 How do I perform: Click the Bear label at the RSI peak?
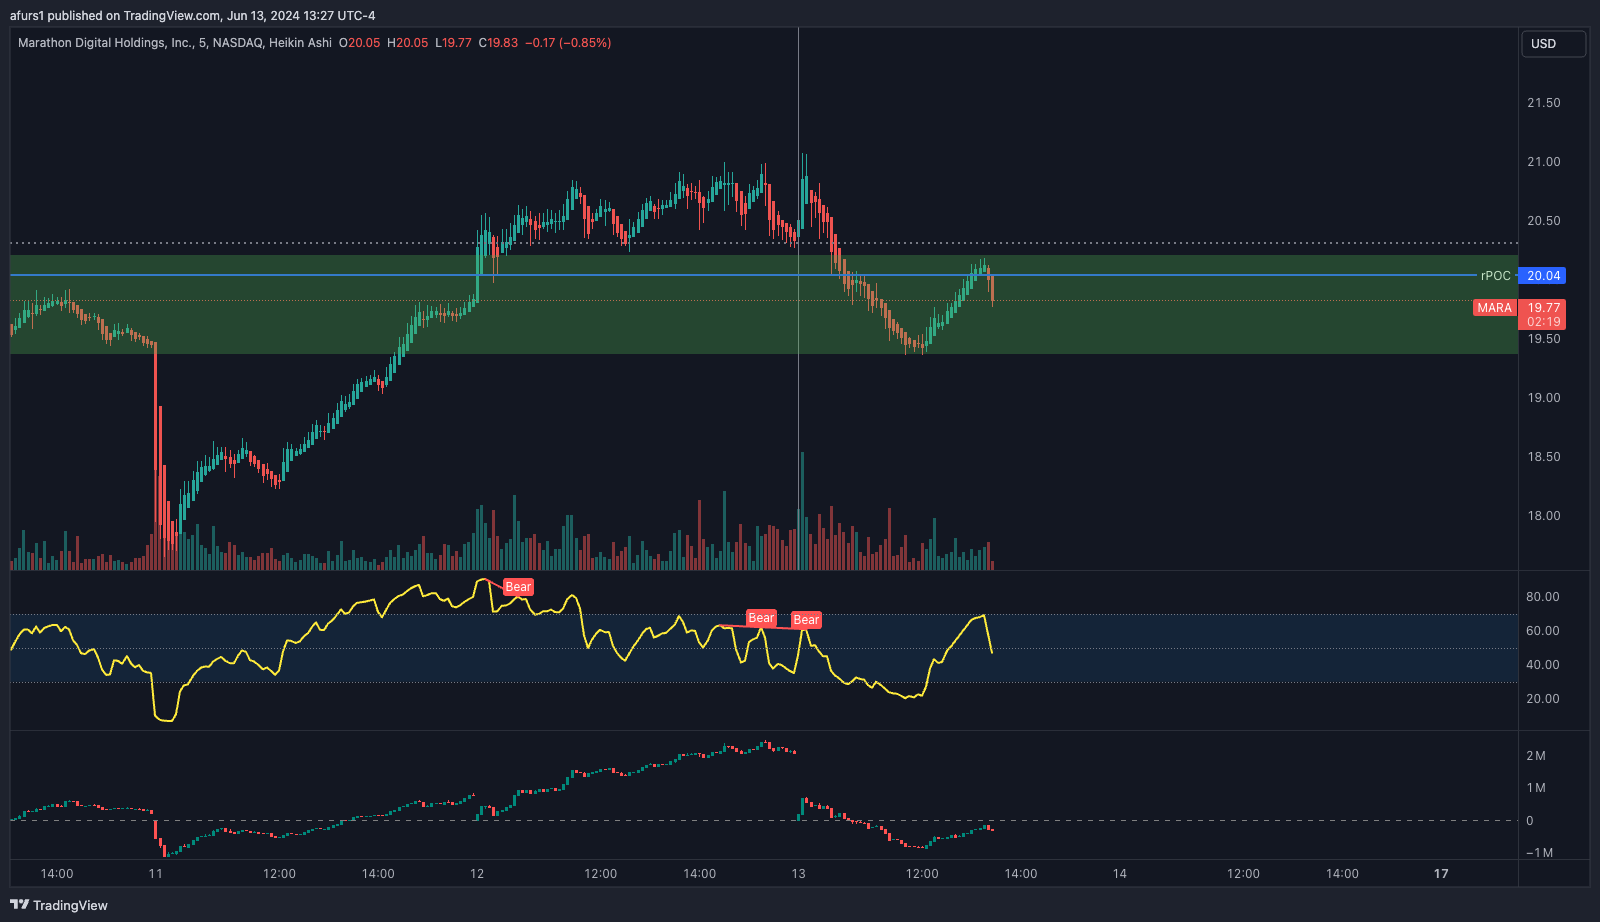click(x=518, y=587)
